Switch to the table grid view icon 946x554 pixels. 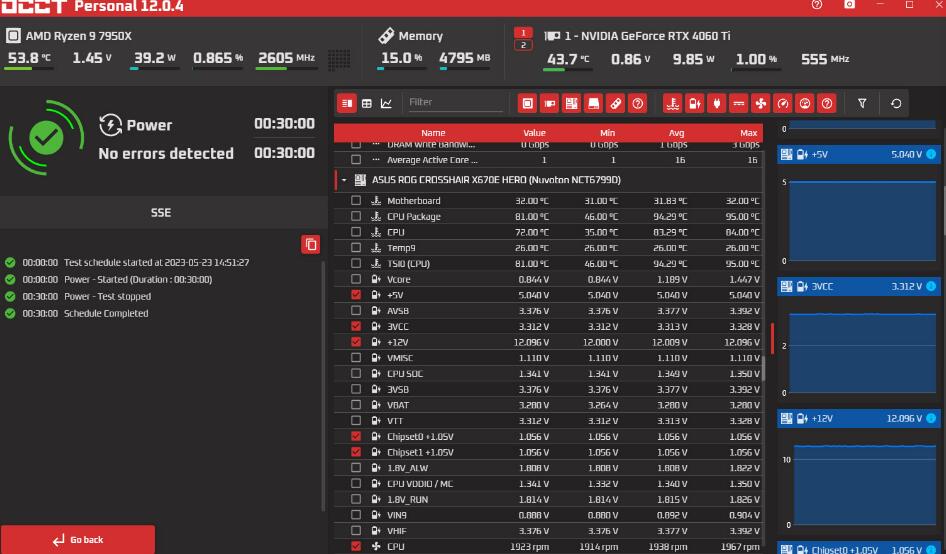click(366, 103)
